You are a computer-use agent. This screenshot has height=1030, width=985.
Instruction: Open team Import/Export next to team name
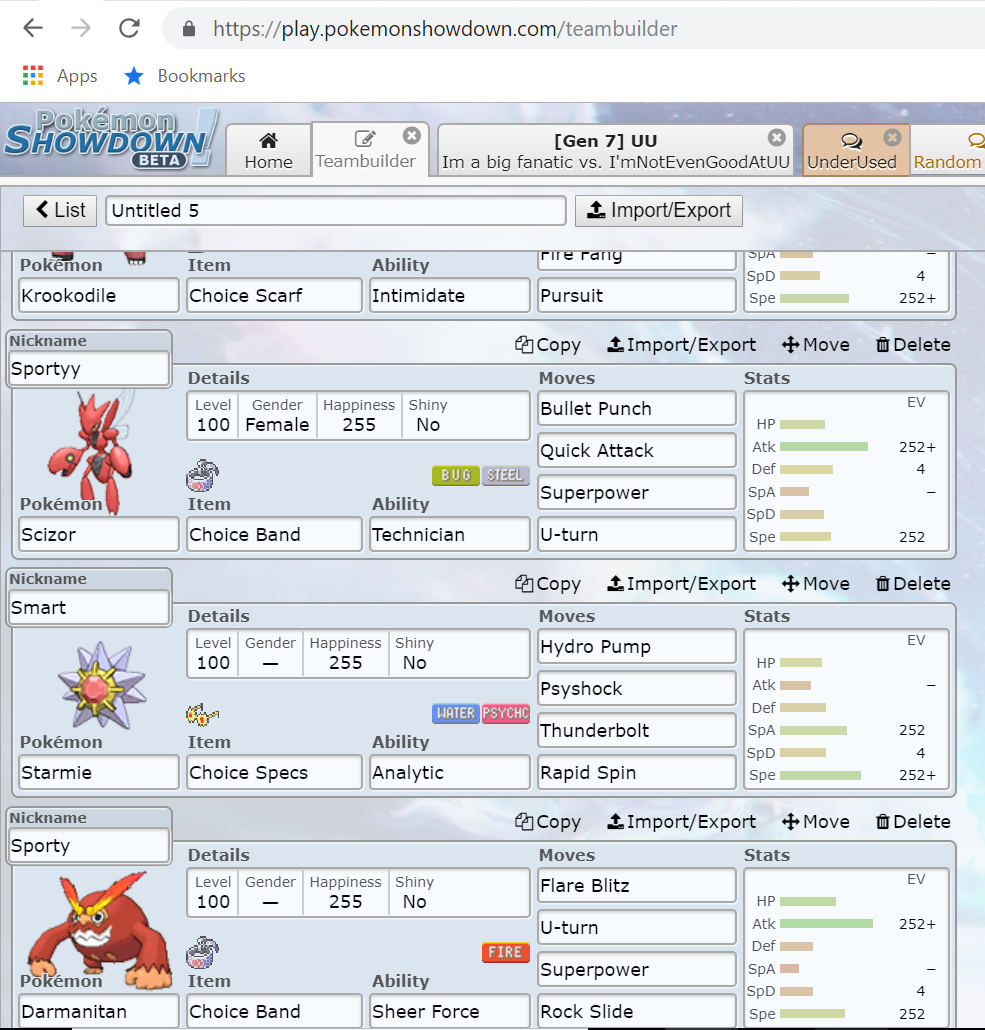click(x=658, y=210)
